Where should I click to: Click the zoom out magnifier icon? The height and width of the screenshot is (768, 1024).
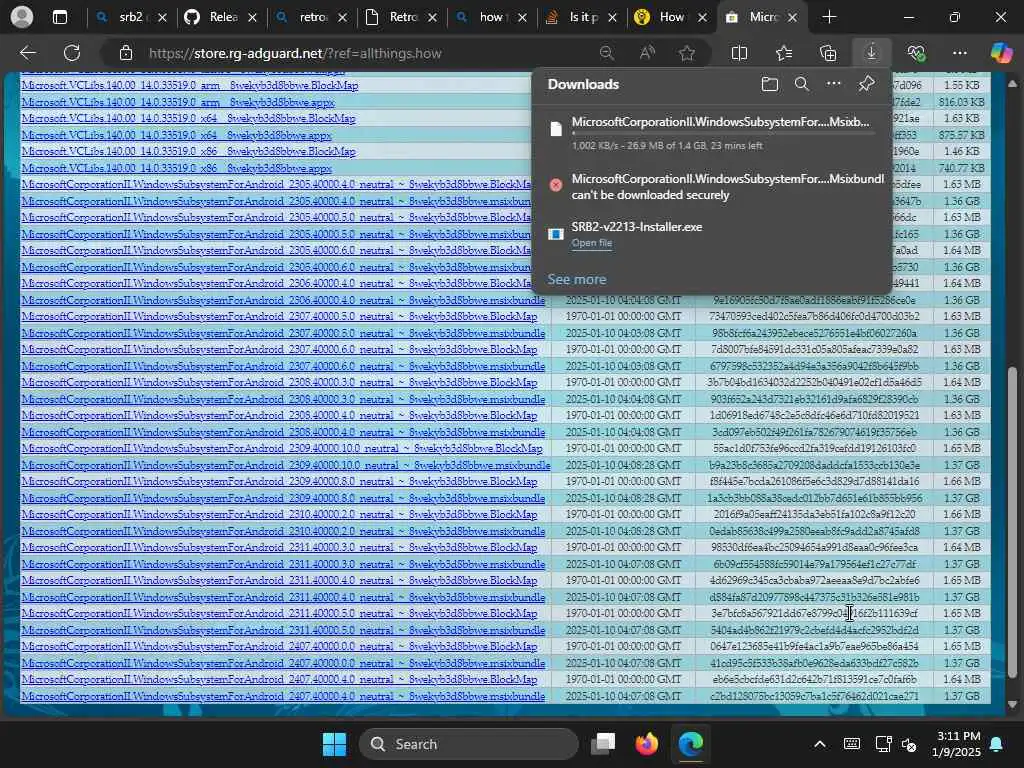607,53
